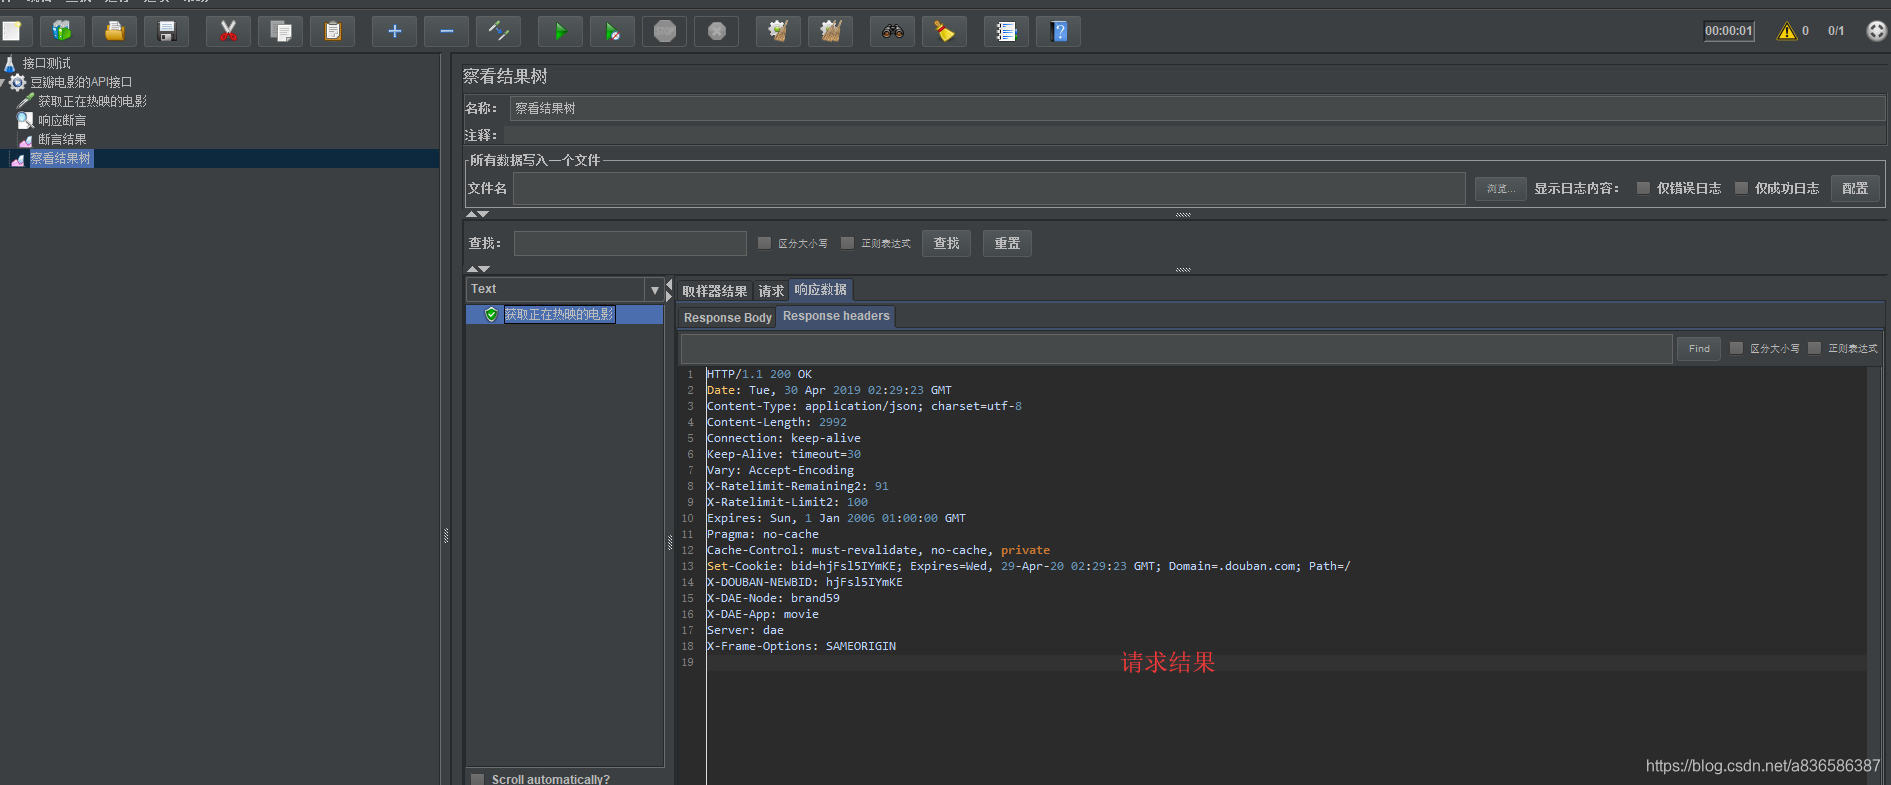1891x785 pixels.
Task: Collapse the search panel split arrows
Action: click(477, 269)
